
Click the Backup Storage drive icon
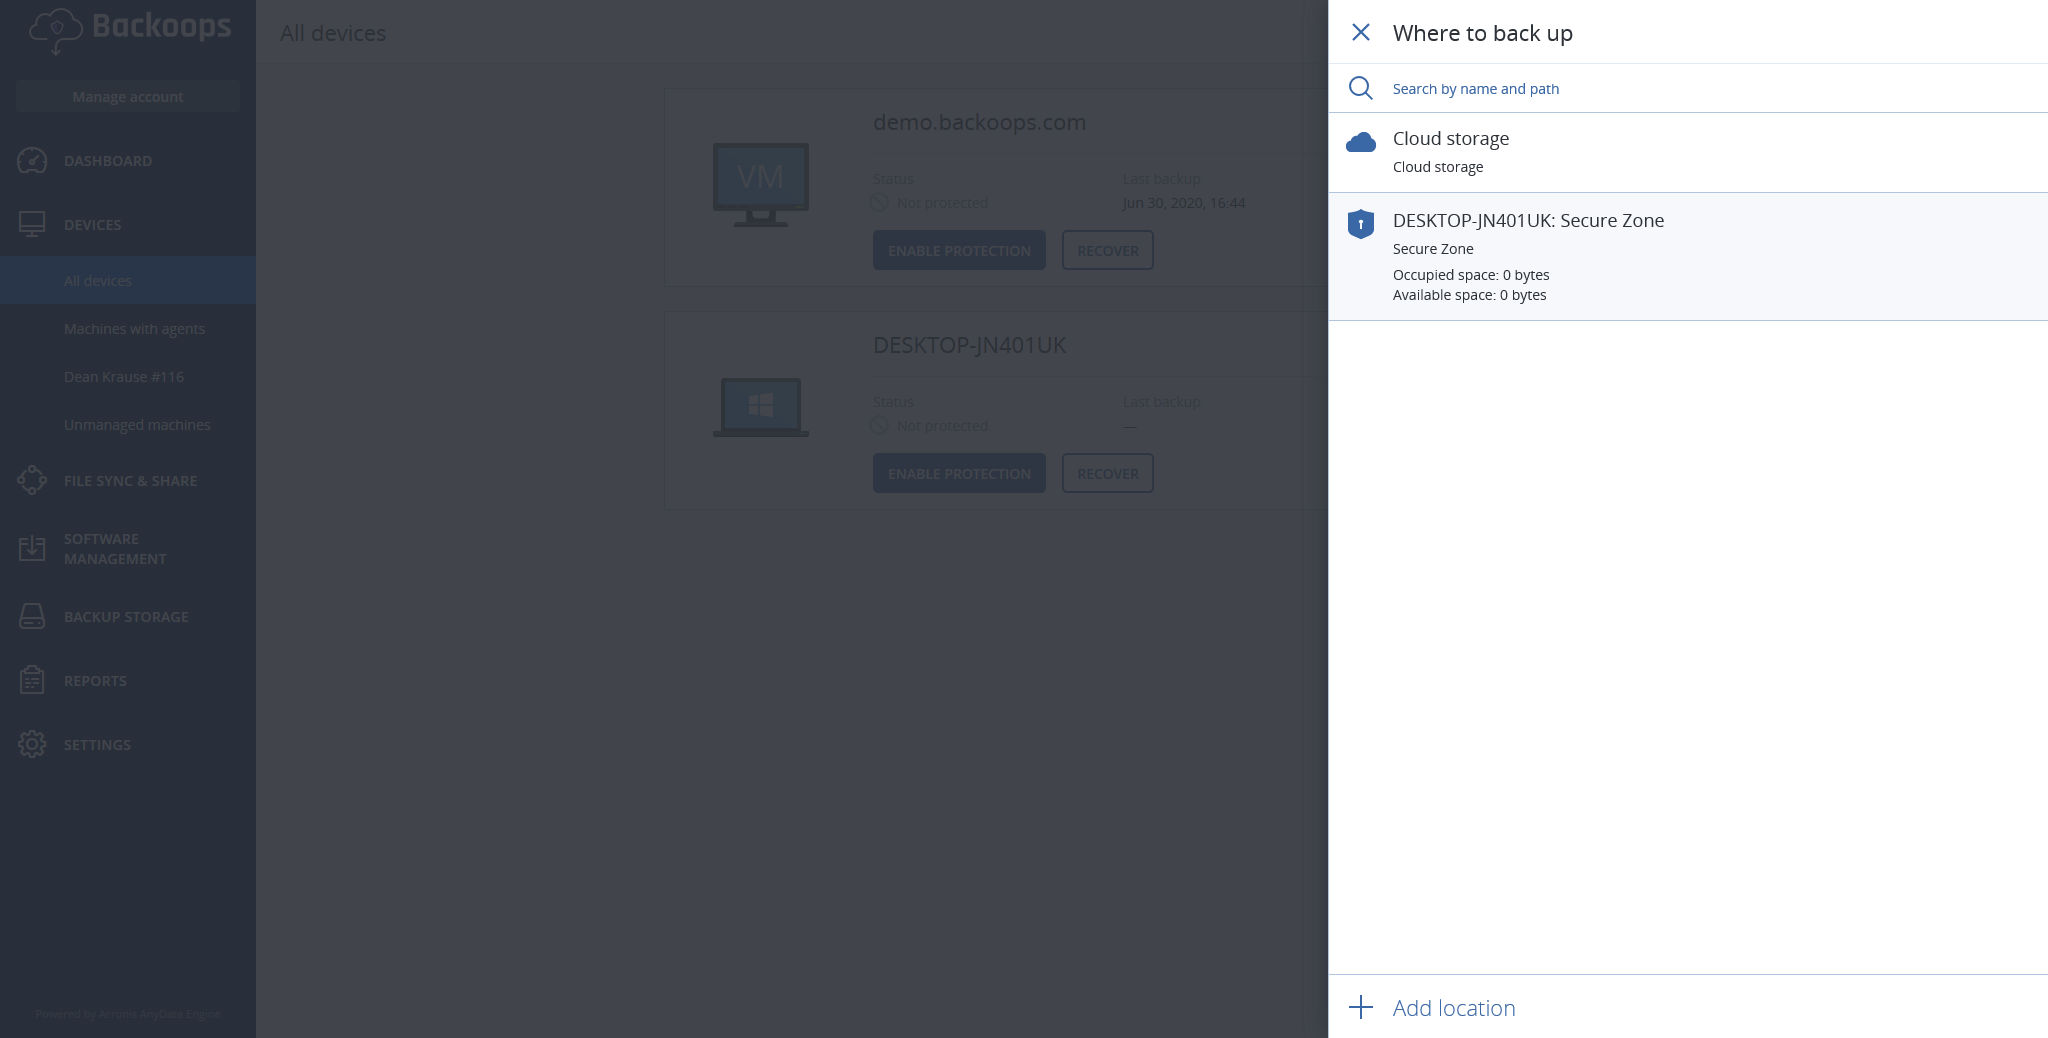[x=32, y=616]
